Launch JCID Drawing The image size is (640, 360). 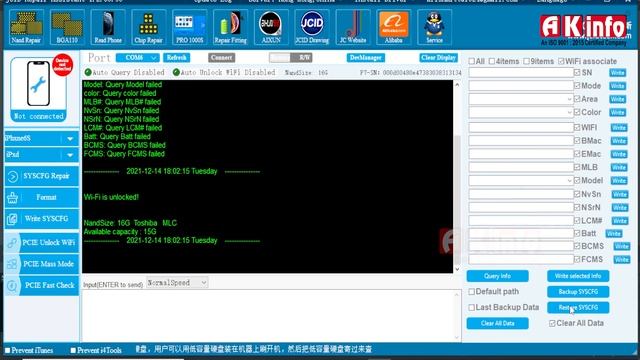point(312,27)
